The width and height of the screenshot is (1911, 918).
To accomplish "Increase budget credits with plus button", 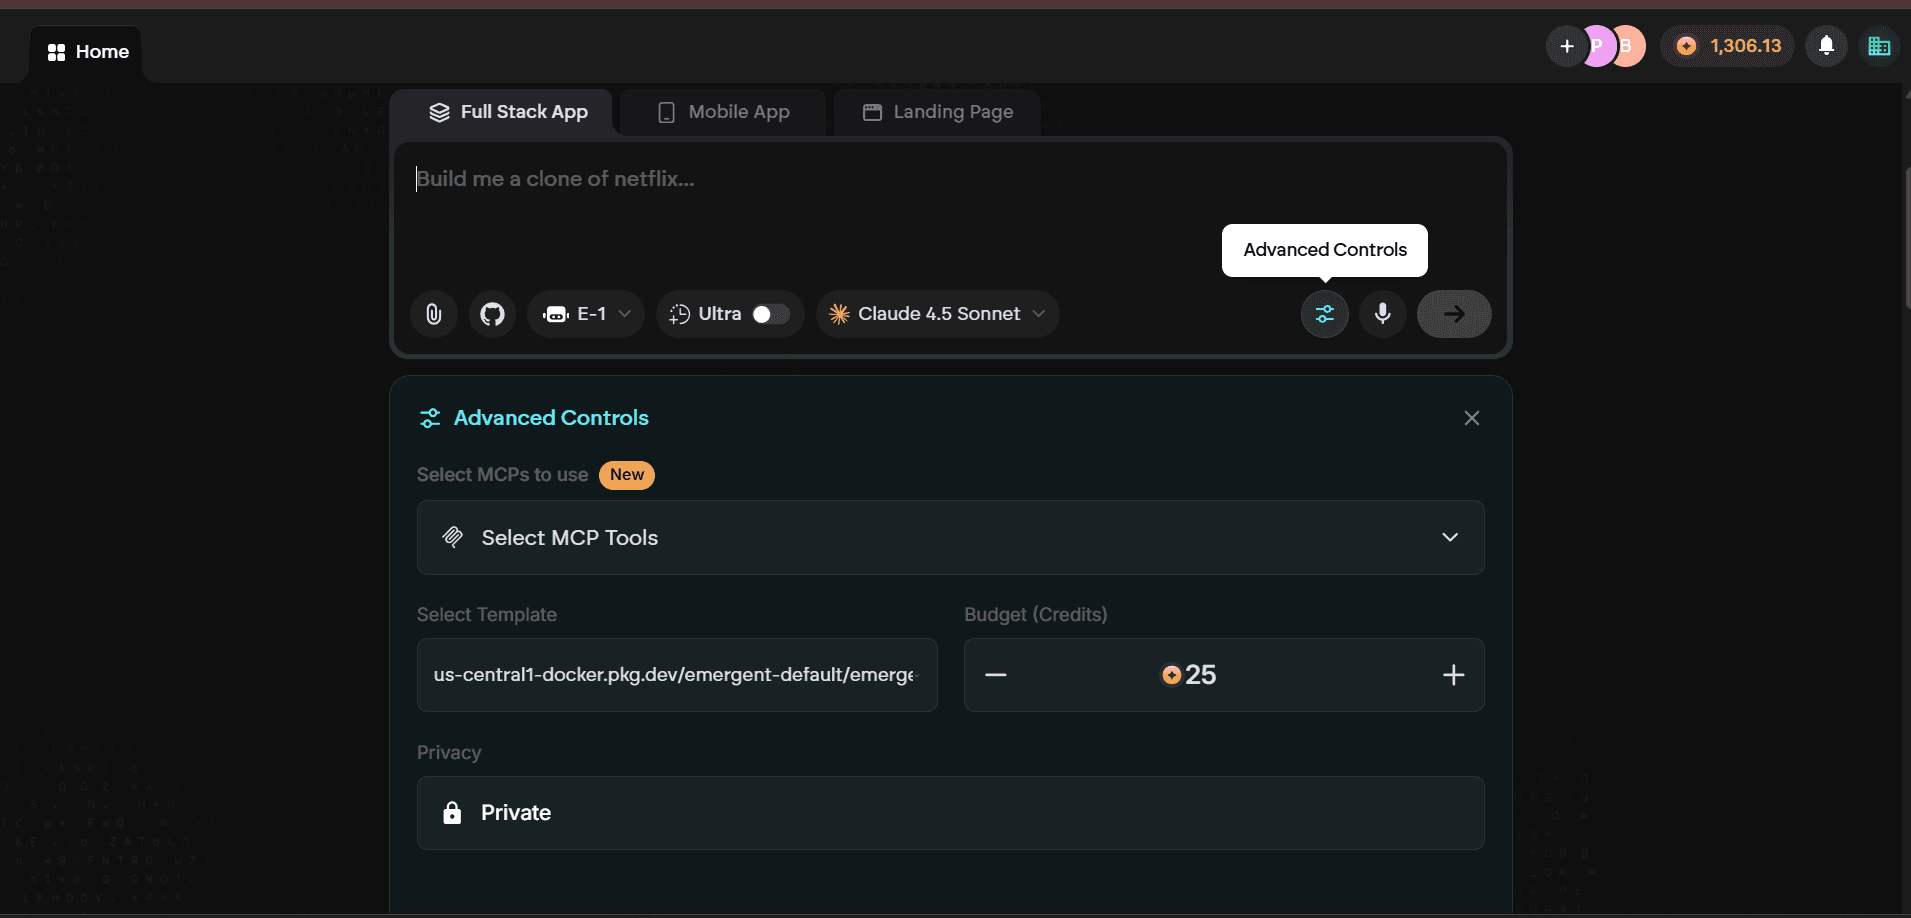I will click(x=1454, y=675).
